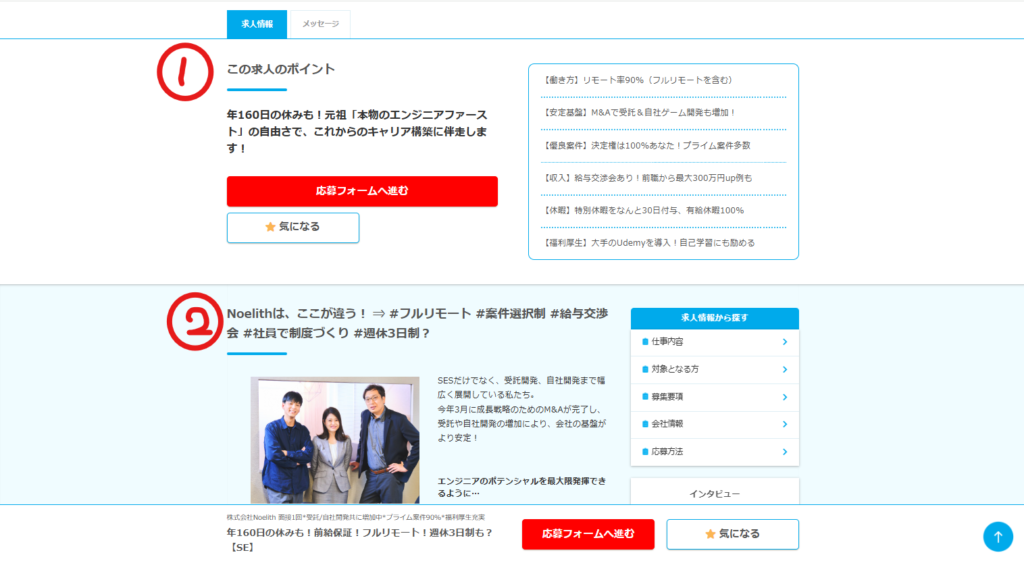The height and width of the screenshot is (561, 1024).
Task: Toggle 気になる favorite in bottom sticky bar
Action: coord(732,534)
